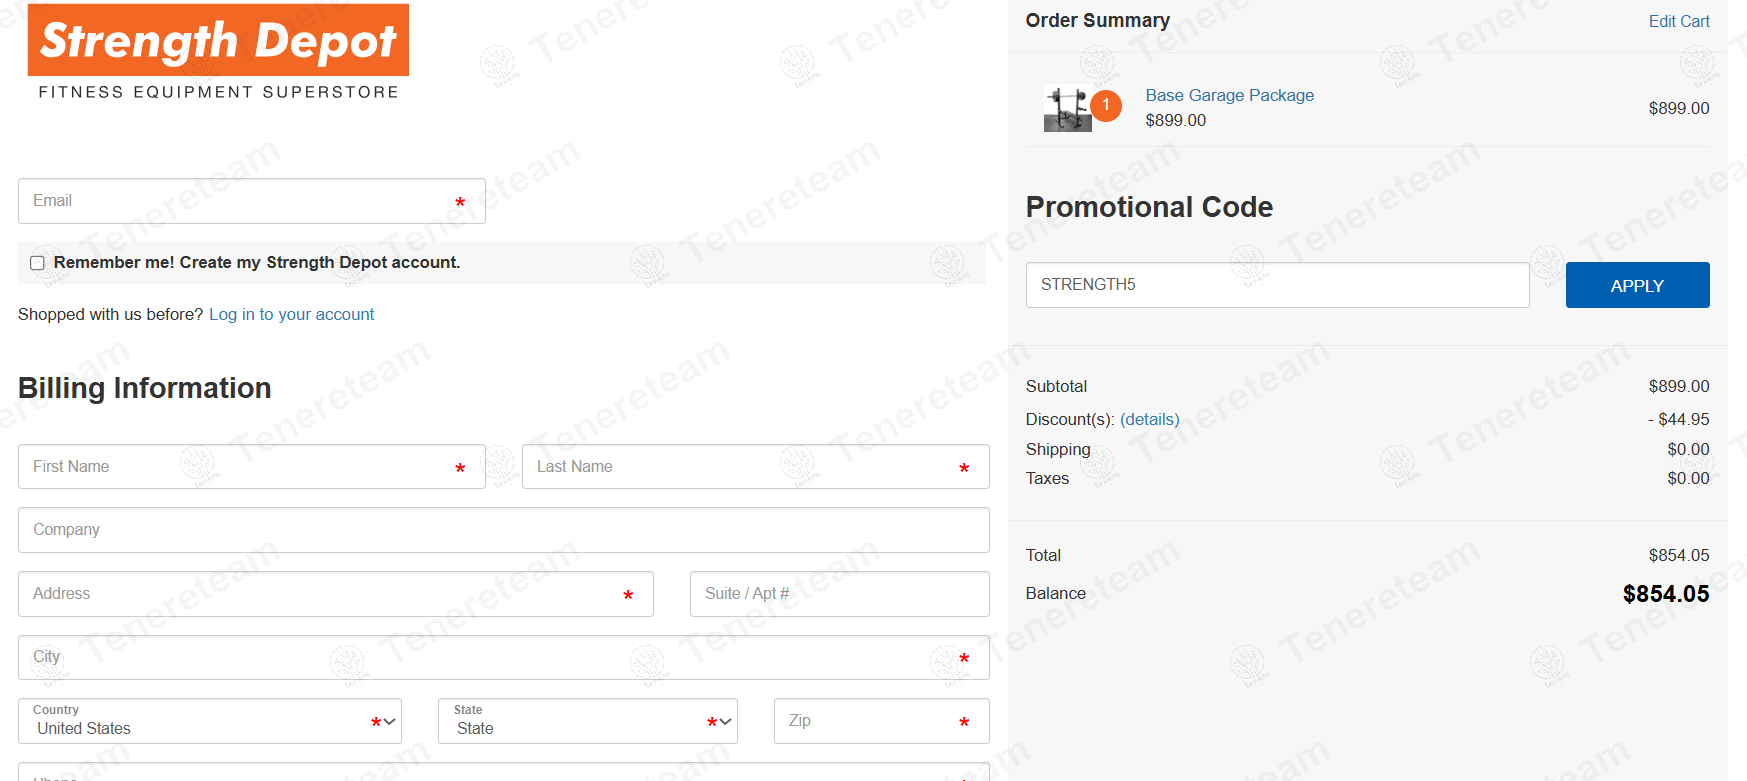Click the Strength Depot logo
The image size is (1747, 781).
tap(218, 52)
